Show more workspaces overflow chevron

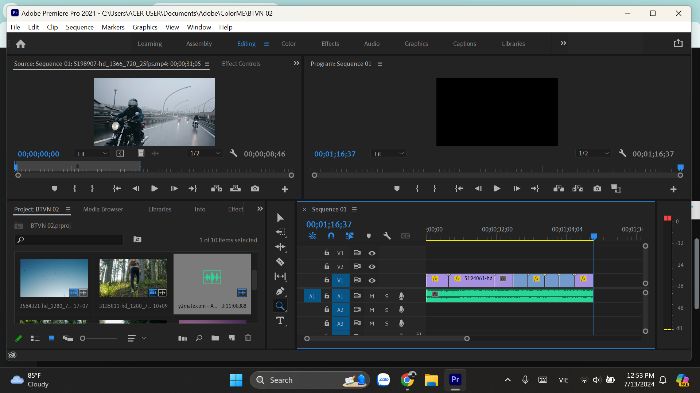(563, 43)
